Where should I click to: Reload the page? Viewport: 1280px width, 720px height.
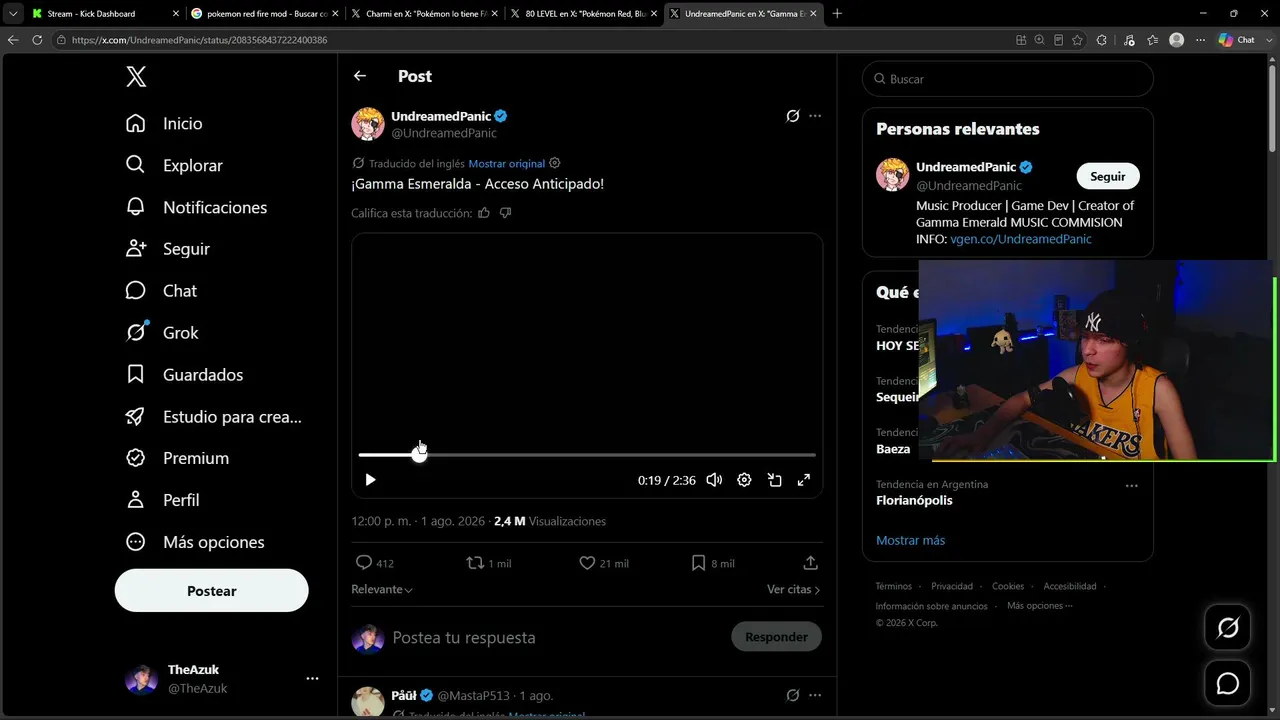click(37, 40)
